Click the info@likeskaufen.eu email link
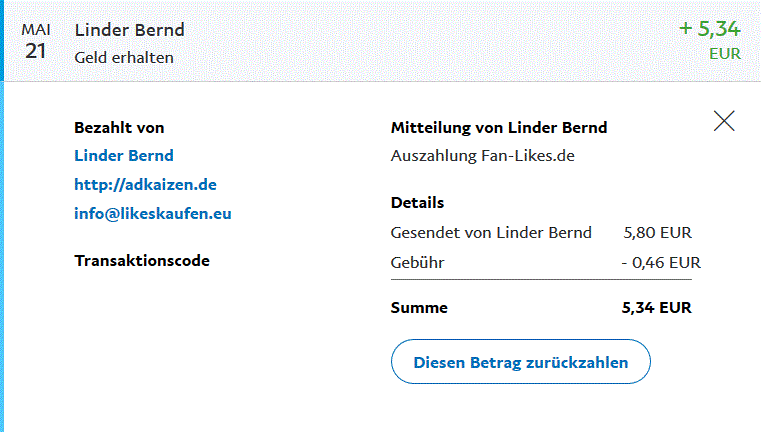The image size is (761, 432). [153, 213]
